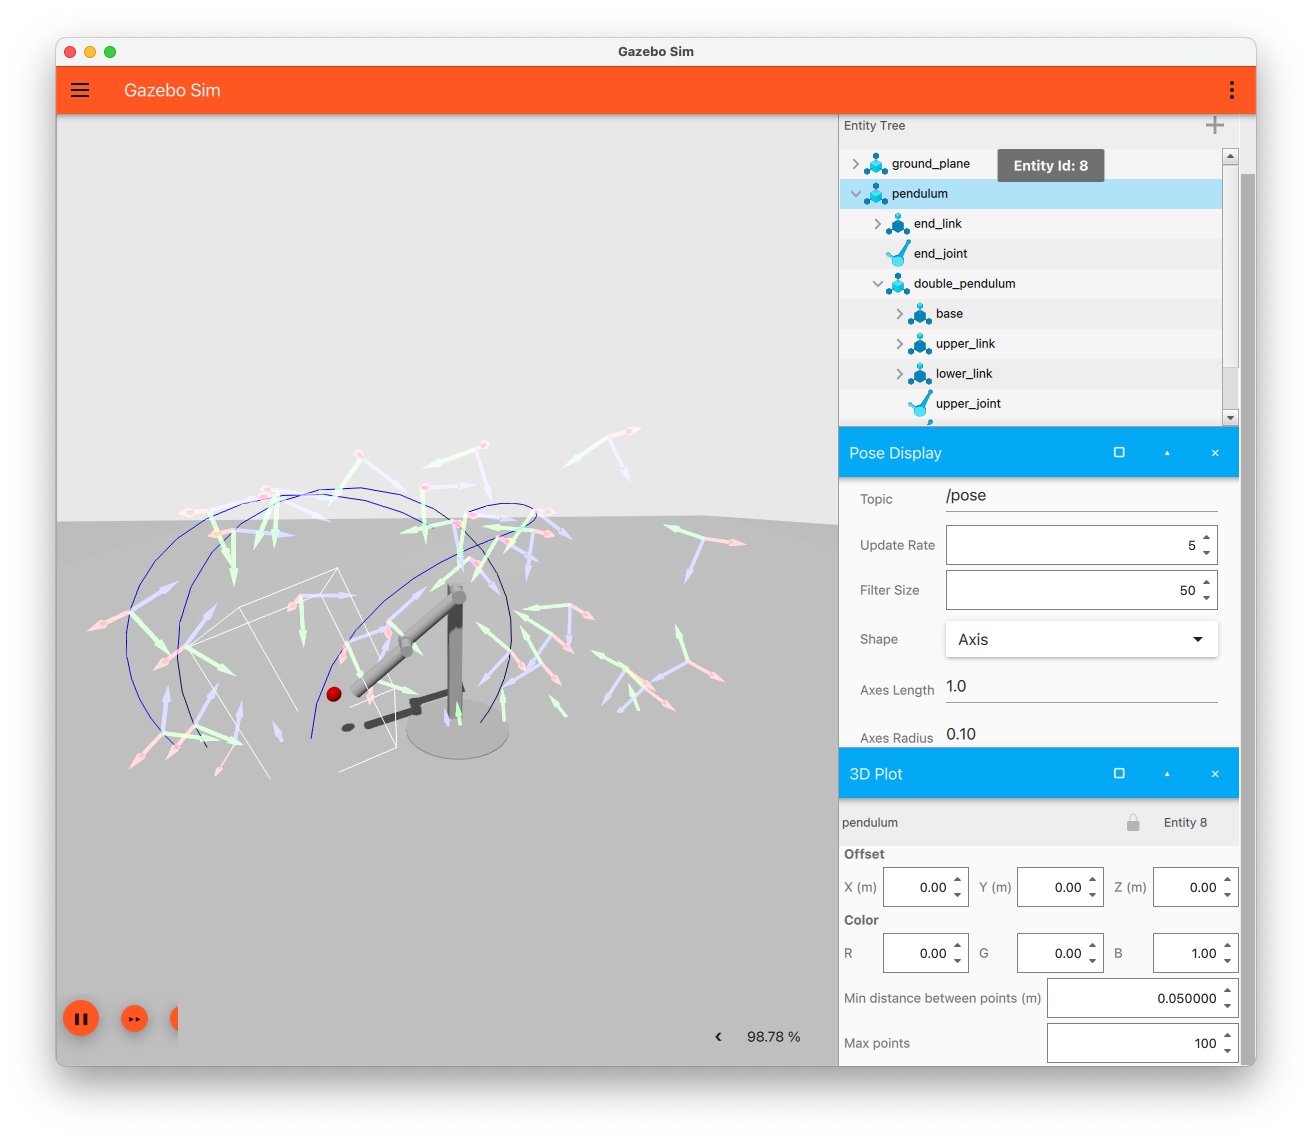The height and width of the screenshot is (1140, 1312).
Task: Undock the Pose Display panel
Action: point(1119,453)
